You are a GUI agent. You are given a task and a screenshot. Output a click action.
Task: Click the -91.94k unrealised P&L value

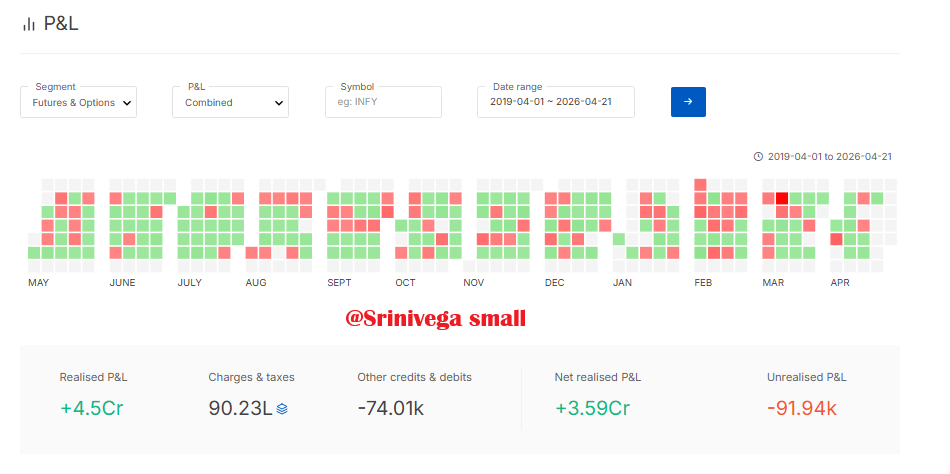pyautogui.click(x=802, y=409)
